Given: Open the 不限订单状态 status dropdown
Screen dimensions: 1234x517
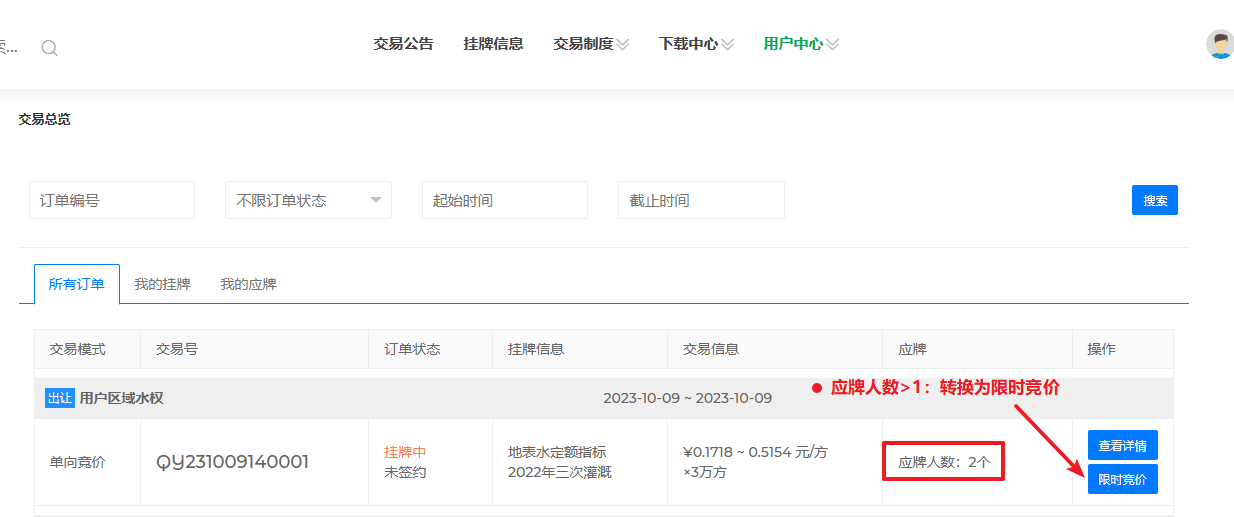Looking at the screenshot, I should (x=308, y=200).
